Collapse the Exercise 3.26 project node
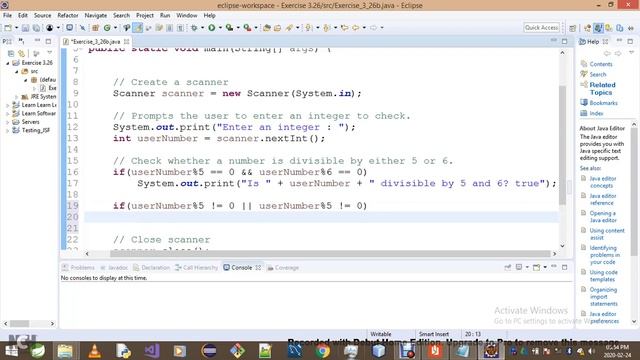This screenshot has width=640, height=360. (x=7, y=63)
